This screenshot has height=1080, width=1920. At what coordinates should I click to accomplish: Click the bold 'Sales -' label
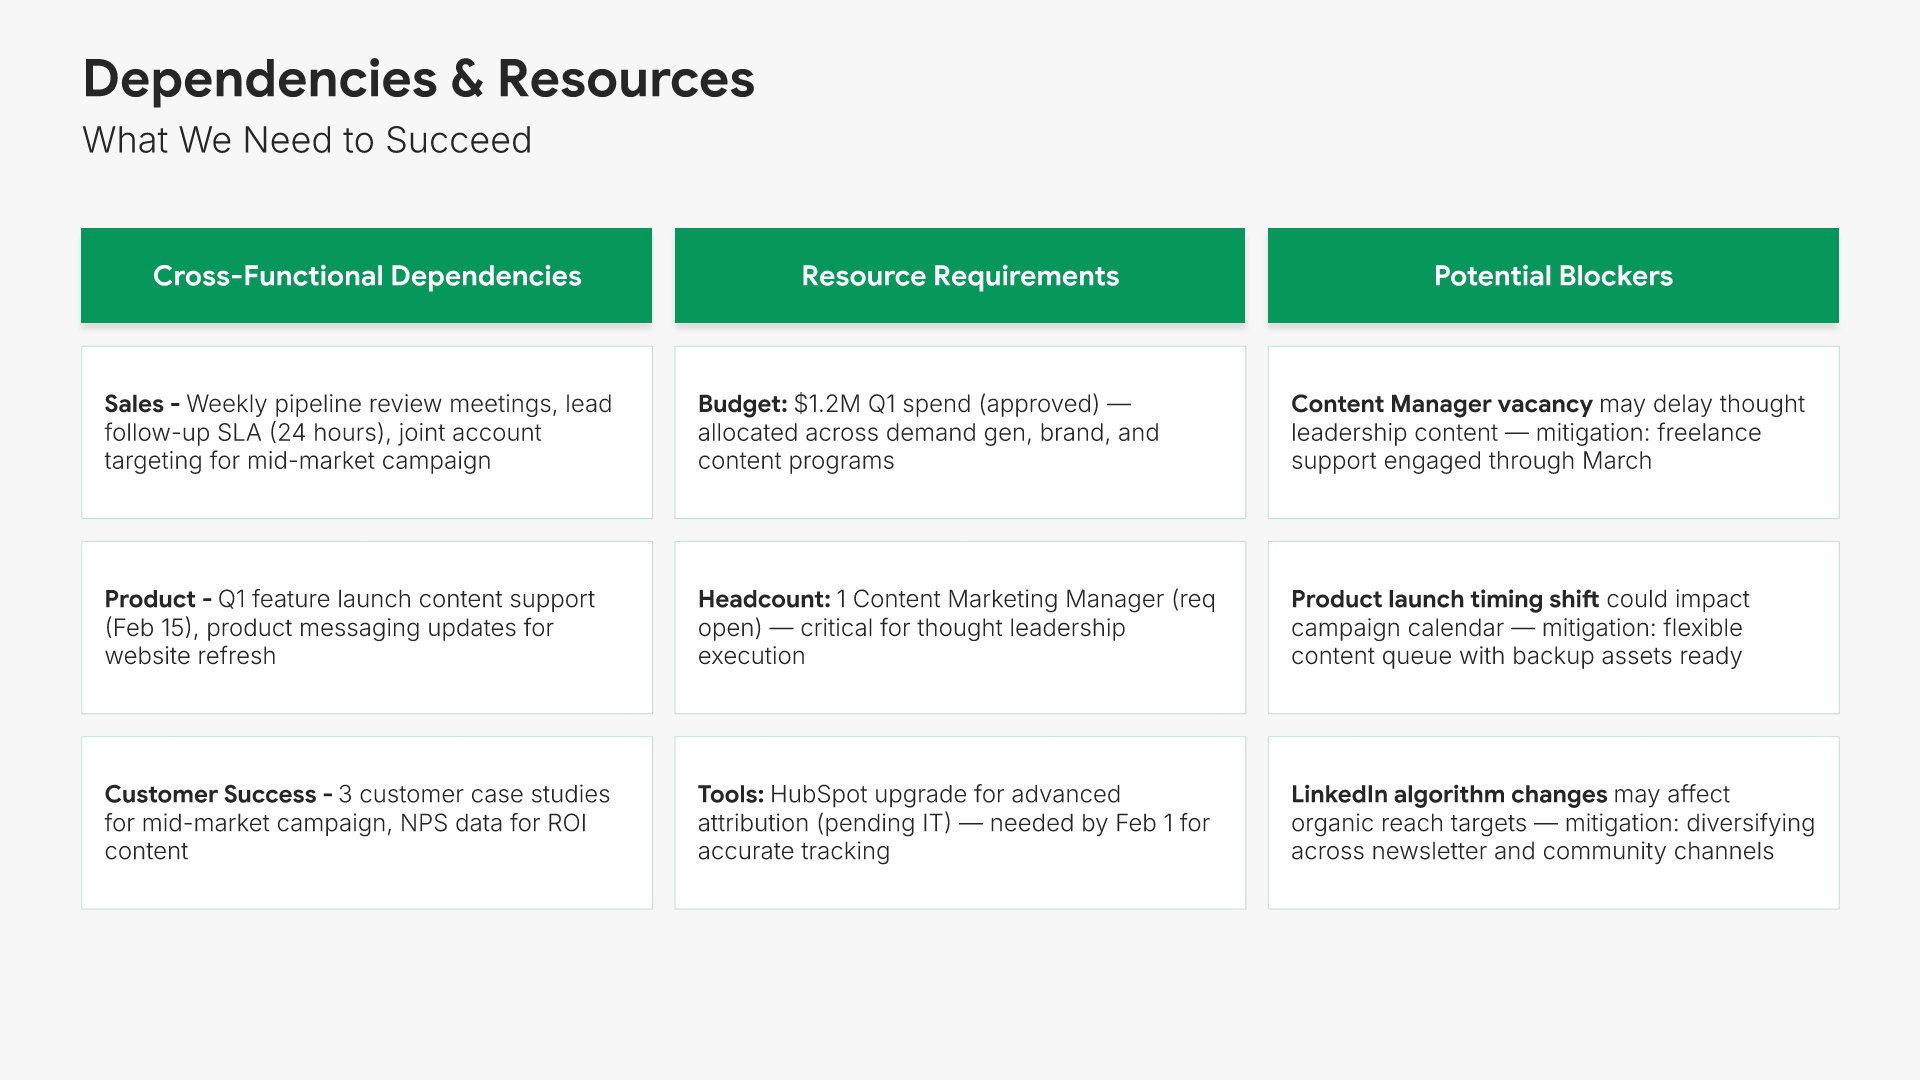coord(142,404)
